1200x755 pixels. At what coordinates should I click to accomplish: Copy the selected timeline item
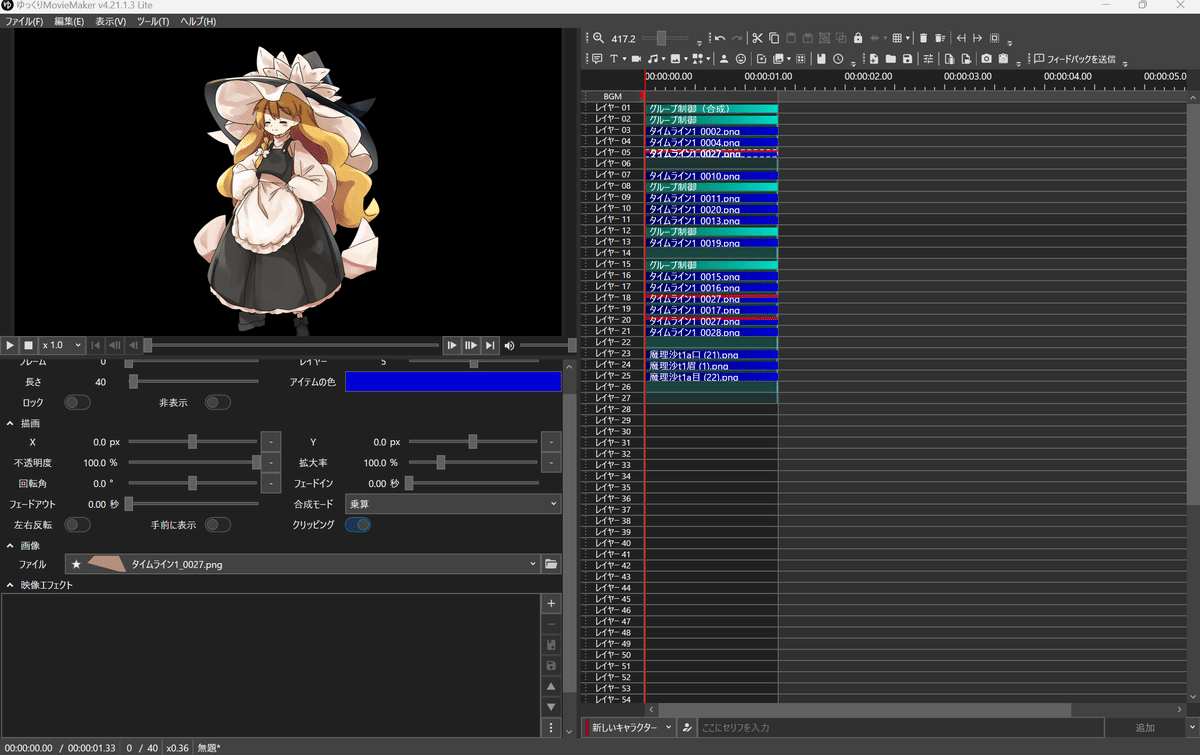[x=775, y=38]
